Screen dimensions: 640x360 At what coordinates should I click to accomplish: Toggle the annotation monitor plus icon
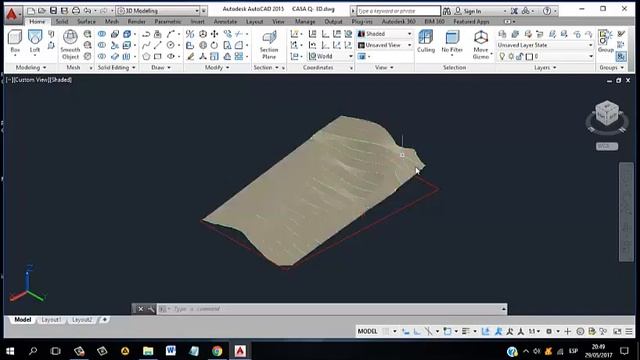click(x=567, y=331)
